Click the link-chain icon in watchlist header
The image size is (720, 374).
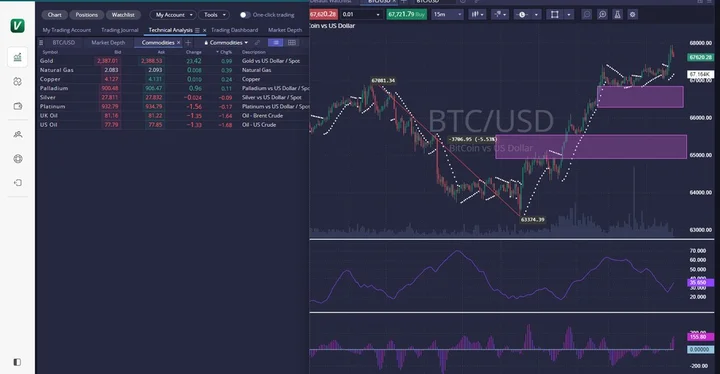(x=257, y=42)
